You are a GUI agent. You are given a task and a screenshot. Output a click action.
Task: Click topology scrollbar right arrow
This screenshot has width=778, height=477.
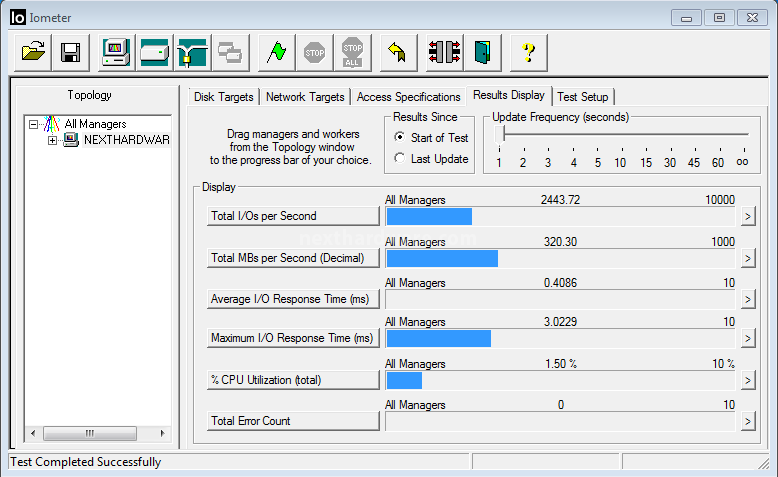click(162, 433)
